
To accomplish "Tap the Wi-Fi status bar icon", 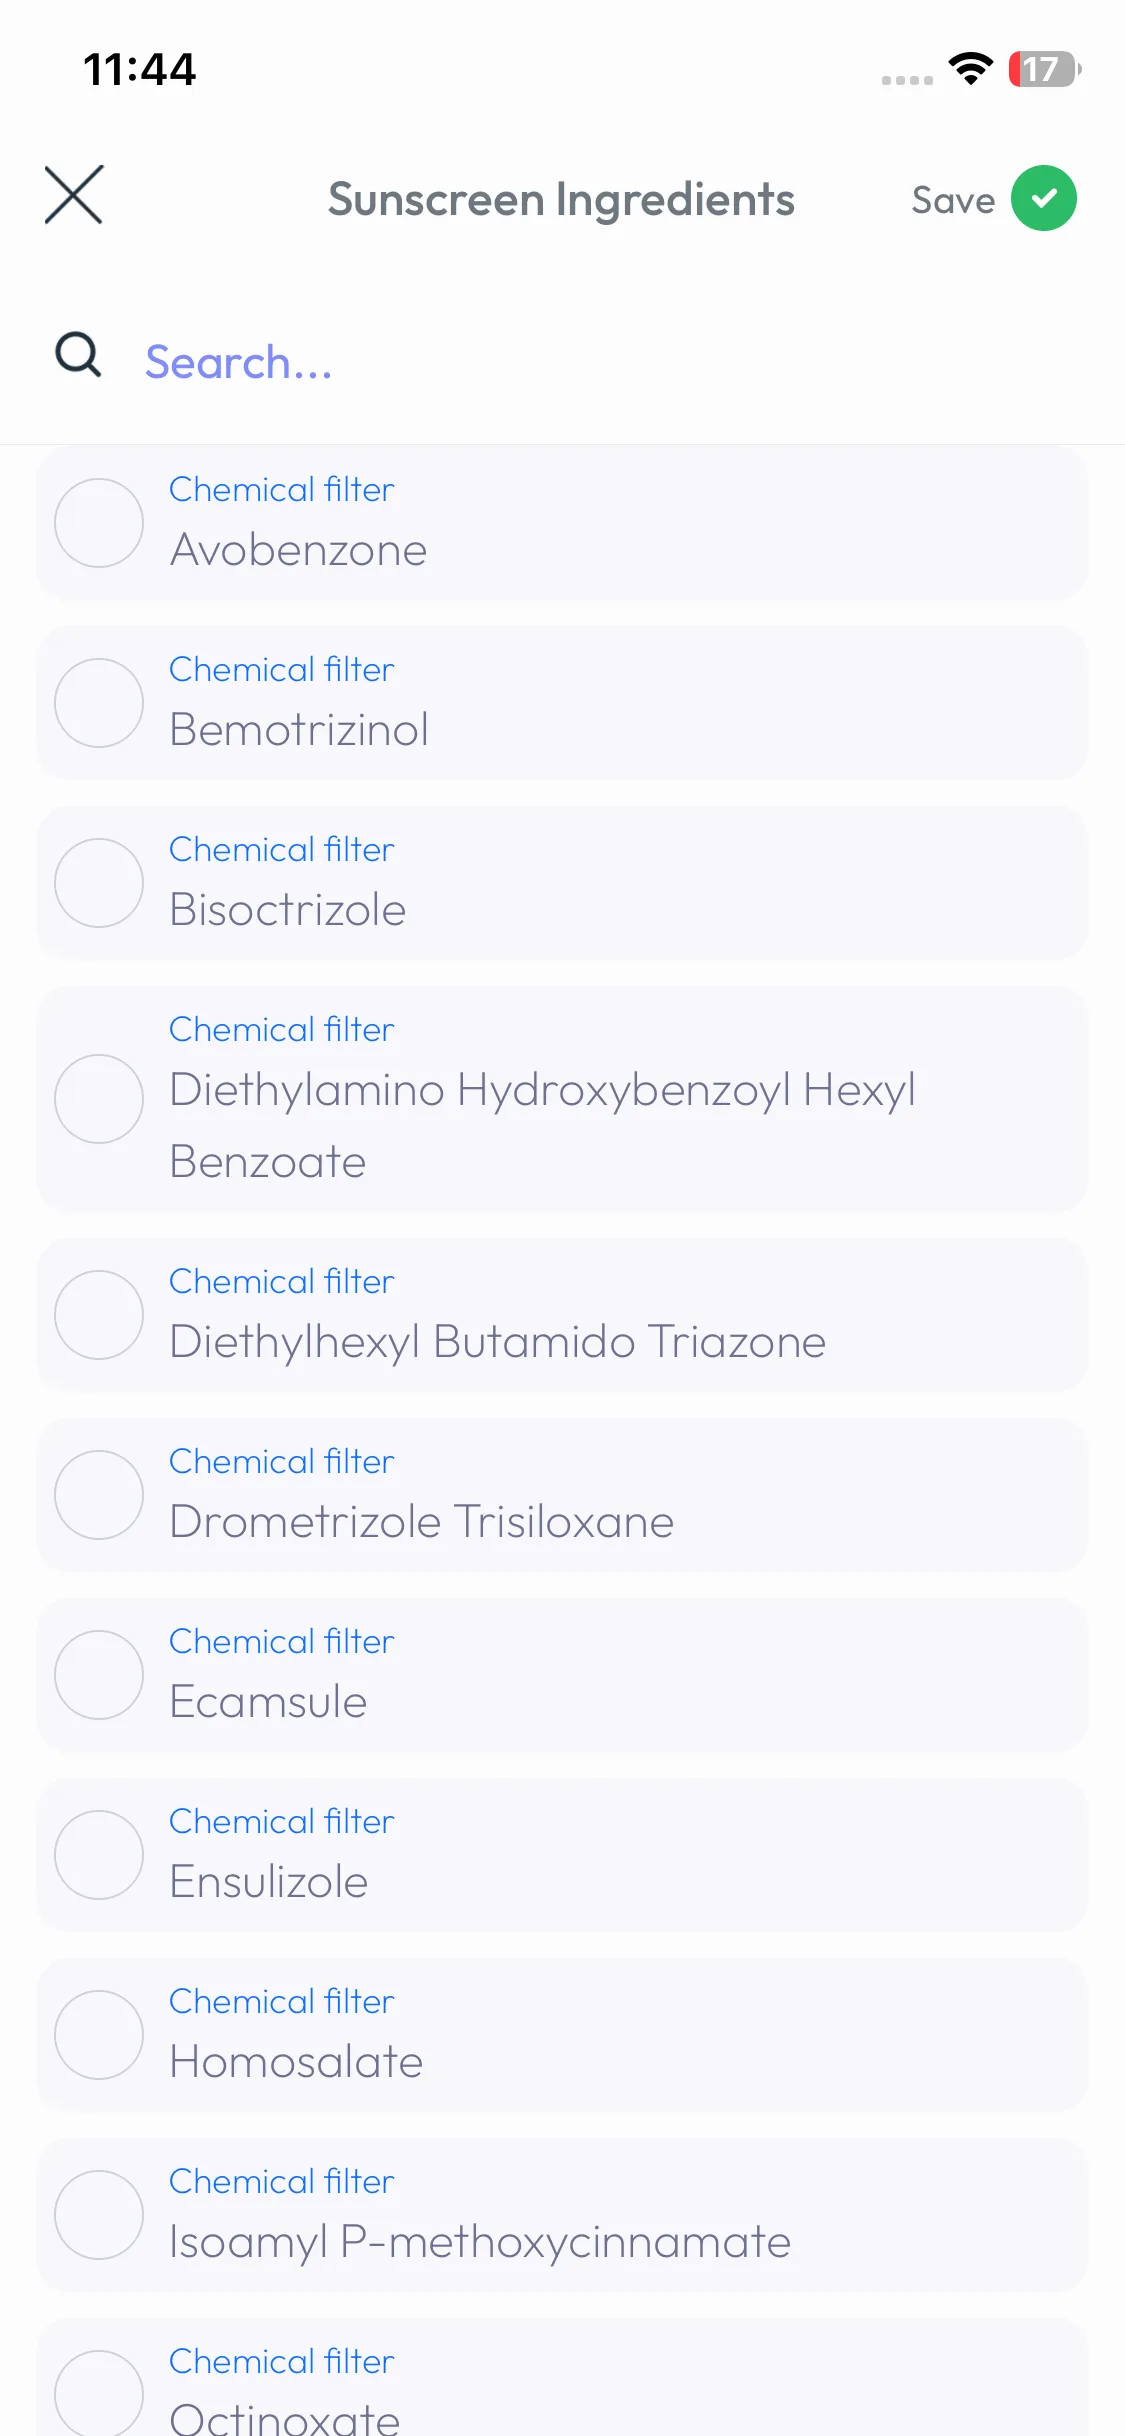I will 970,68.
